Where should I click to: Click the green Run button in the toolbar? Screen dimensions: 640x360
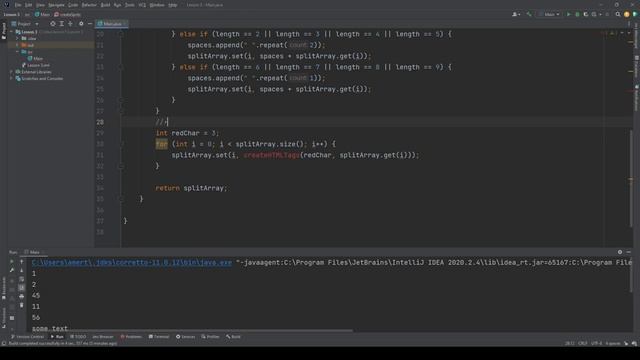[568, 14]
